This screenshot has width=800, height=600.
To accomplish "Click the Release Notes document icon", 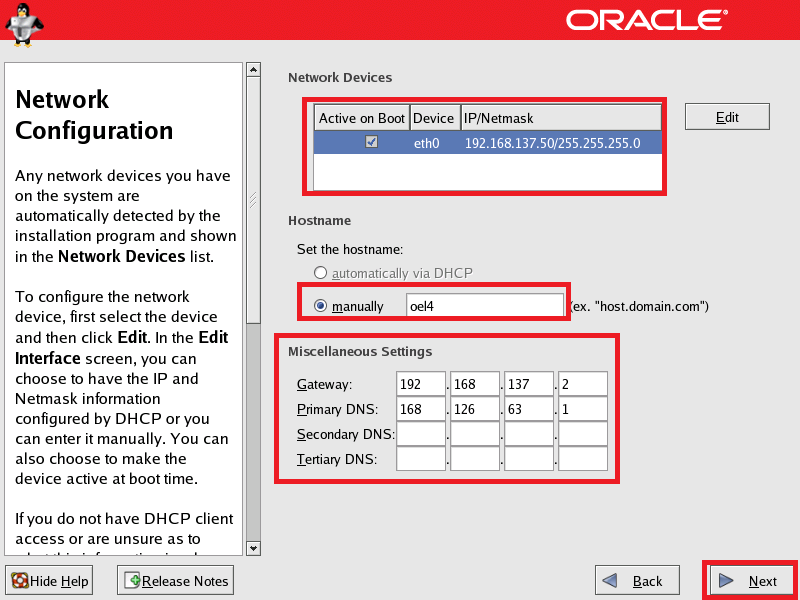I will (132, 581).
